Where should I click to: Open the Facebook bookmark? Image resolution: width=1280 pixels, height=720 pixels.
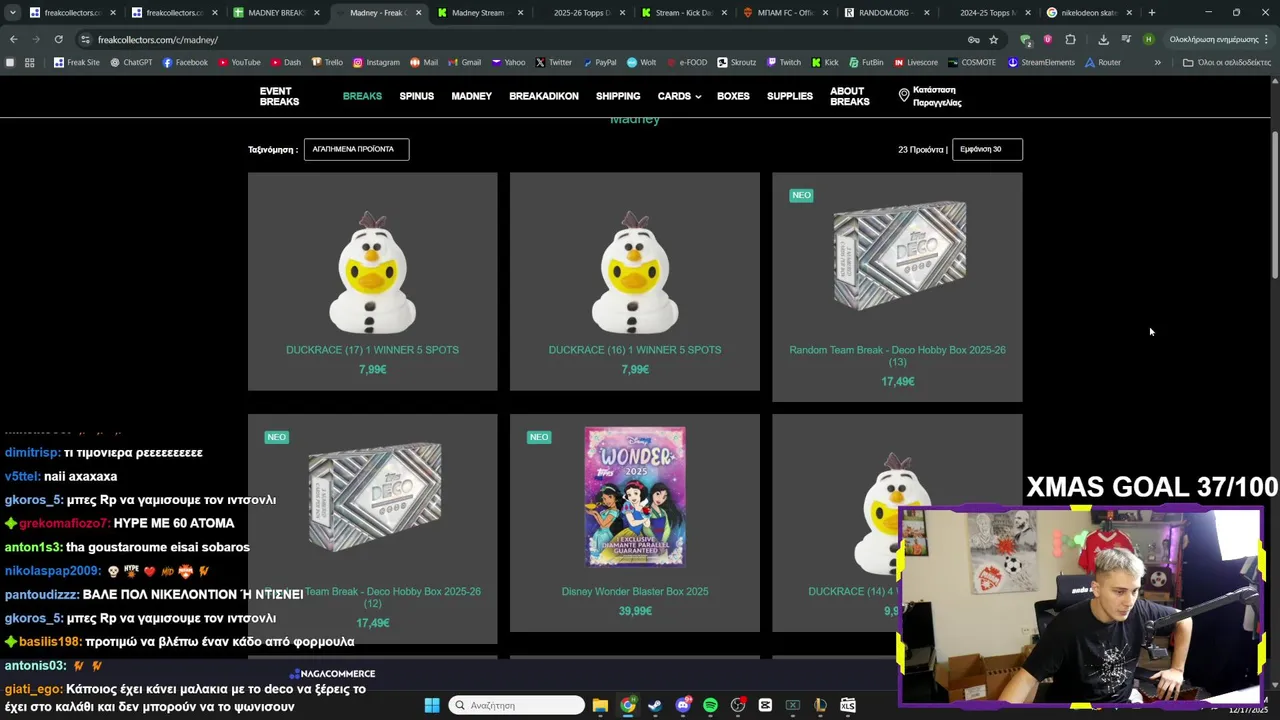(x=185, y=62)
